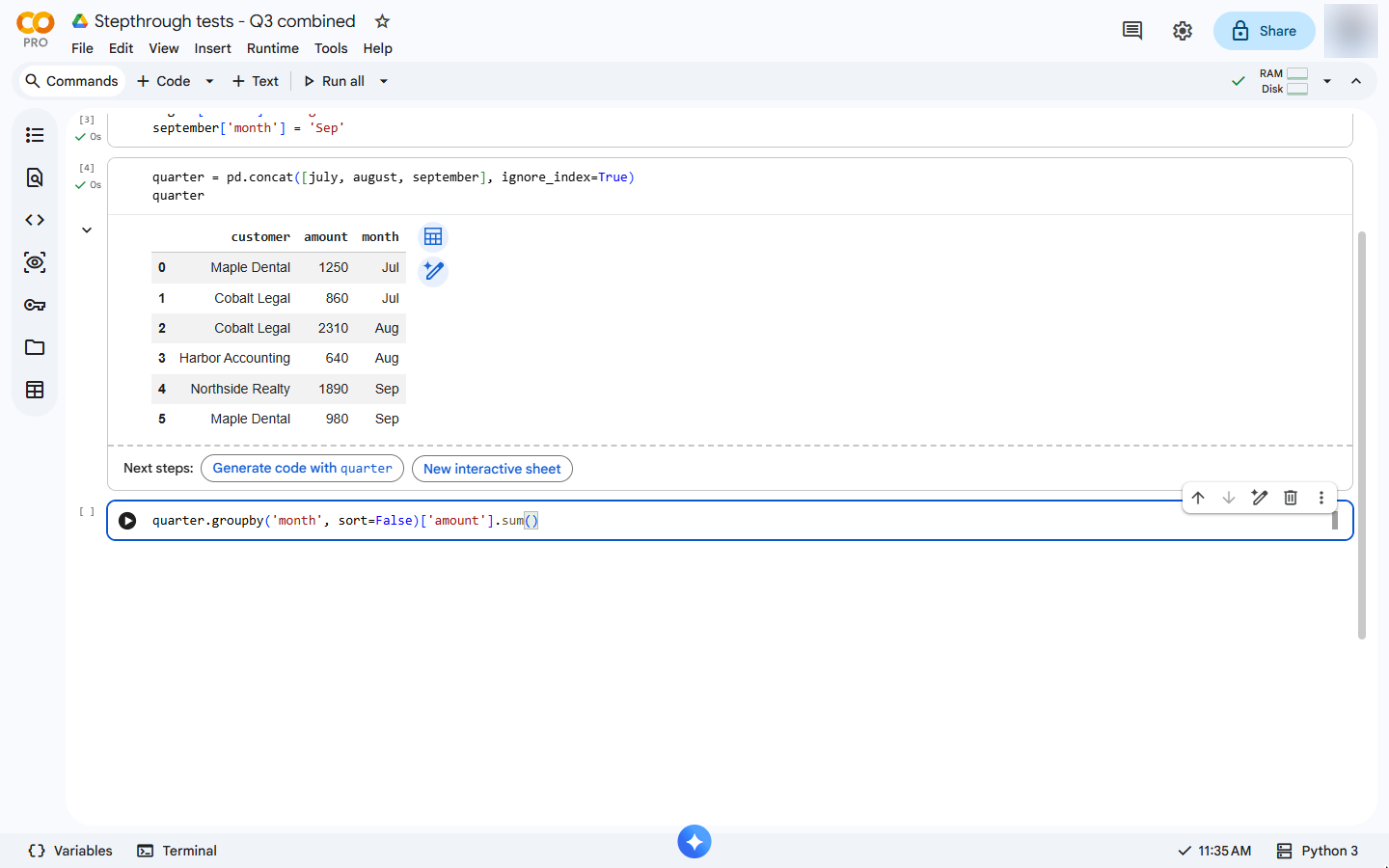The width and height of the screenshot is (1389, 868).
Task: Click the Share button
Action: click(1264, 31)
